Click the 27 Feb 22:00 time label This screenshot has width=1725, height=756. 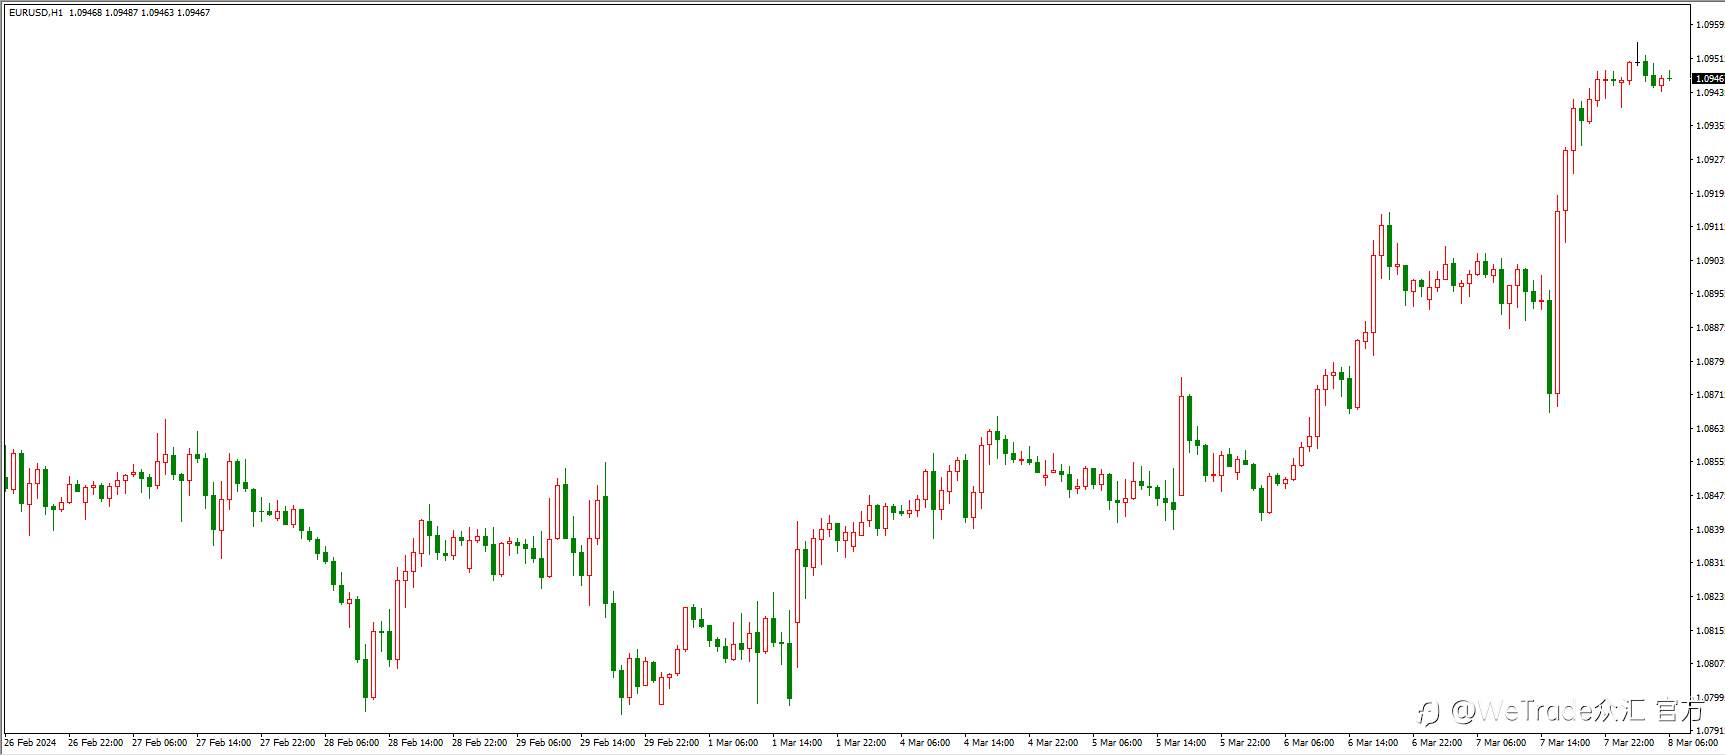click(287, 743)
